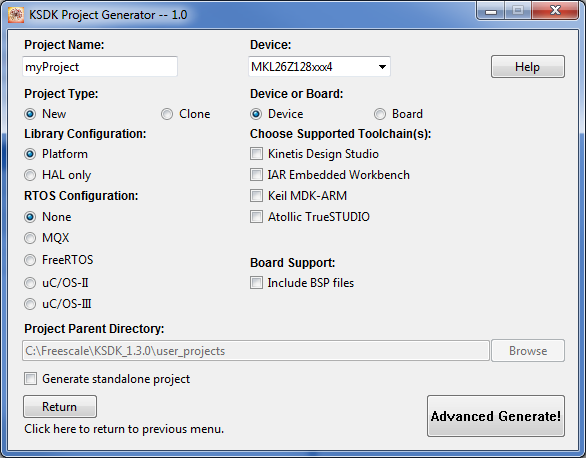Click the 'Board Support:' heading
586x458 pixels.
[293, 263]
